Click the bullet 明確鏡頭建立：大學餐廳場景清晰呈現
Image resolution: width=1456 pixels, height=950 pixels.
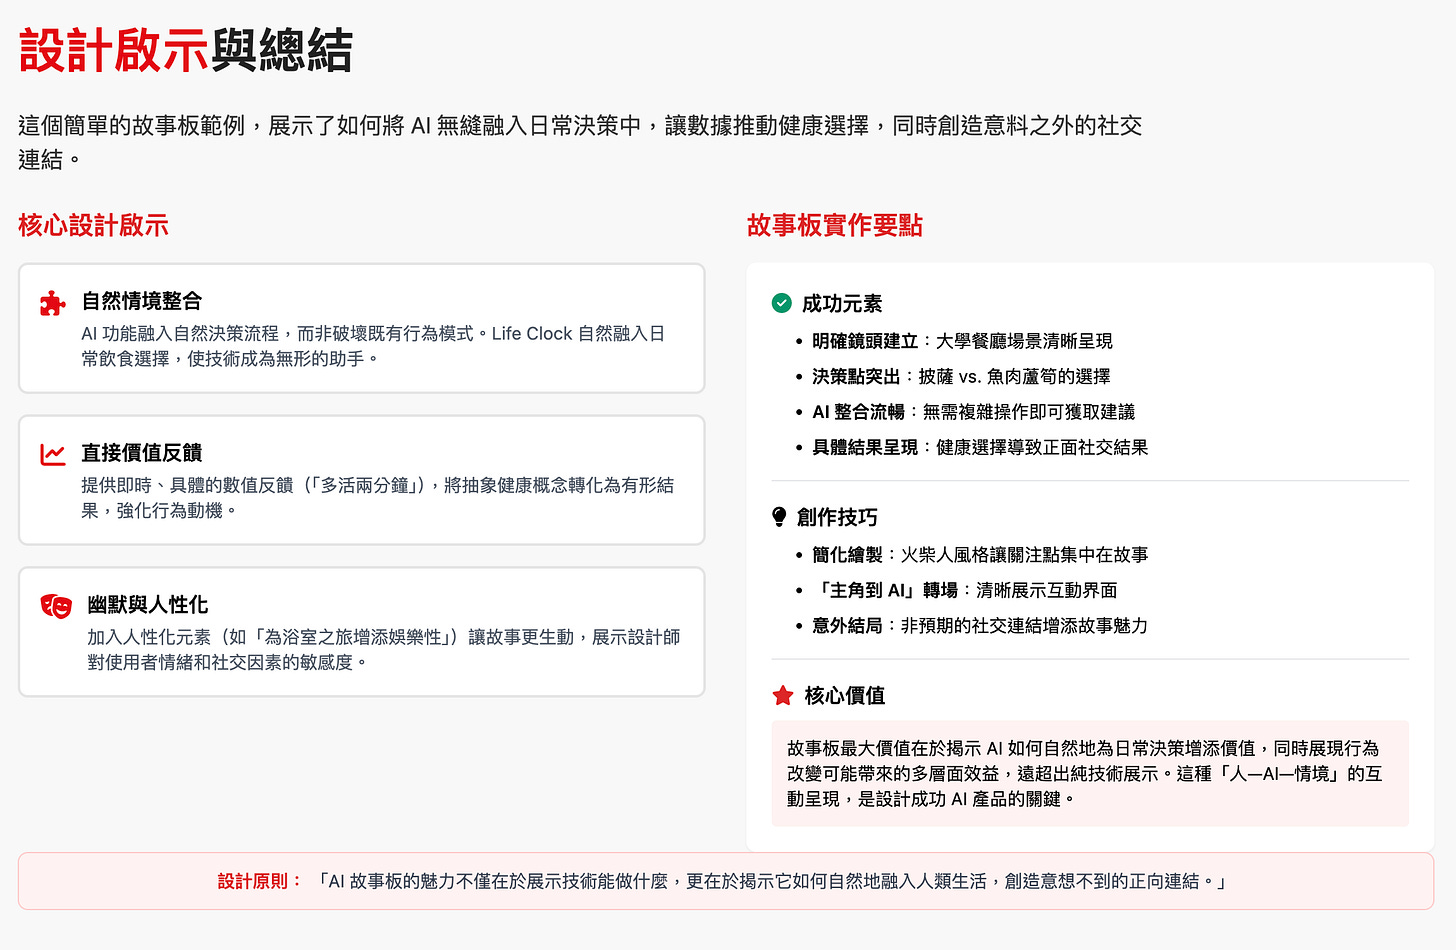[x=962, y=341]
